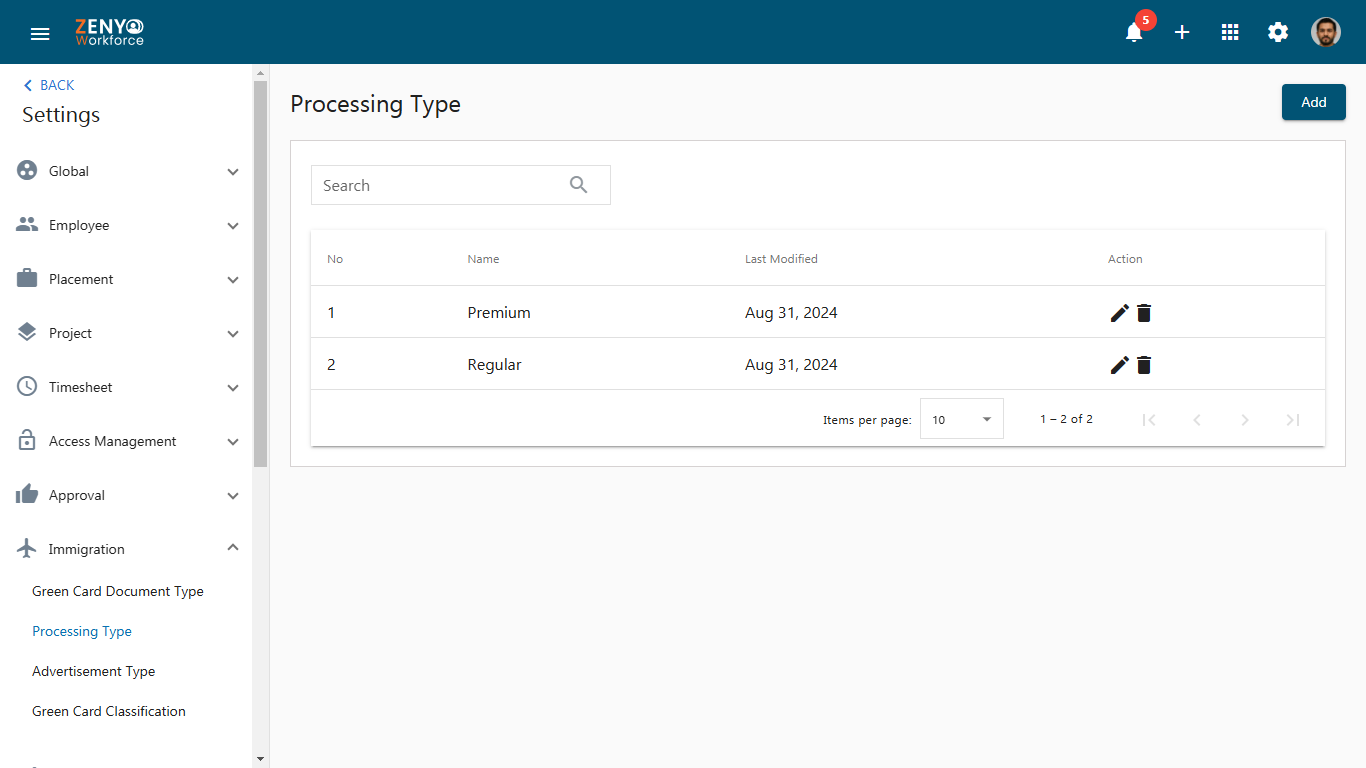Click the Timesheet clock icon

point(27,387)
